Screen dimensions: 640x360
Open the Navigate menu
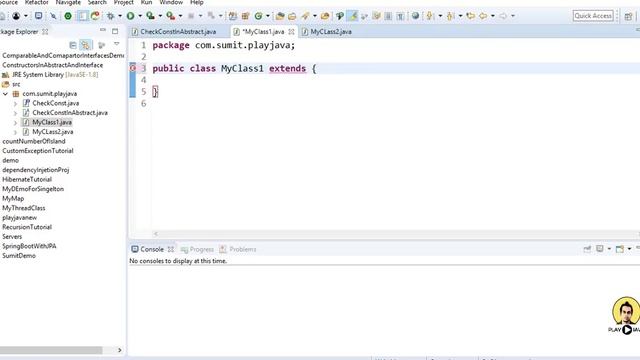tap(68, 2)
